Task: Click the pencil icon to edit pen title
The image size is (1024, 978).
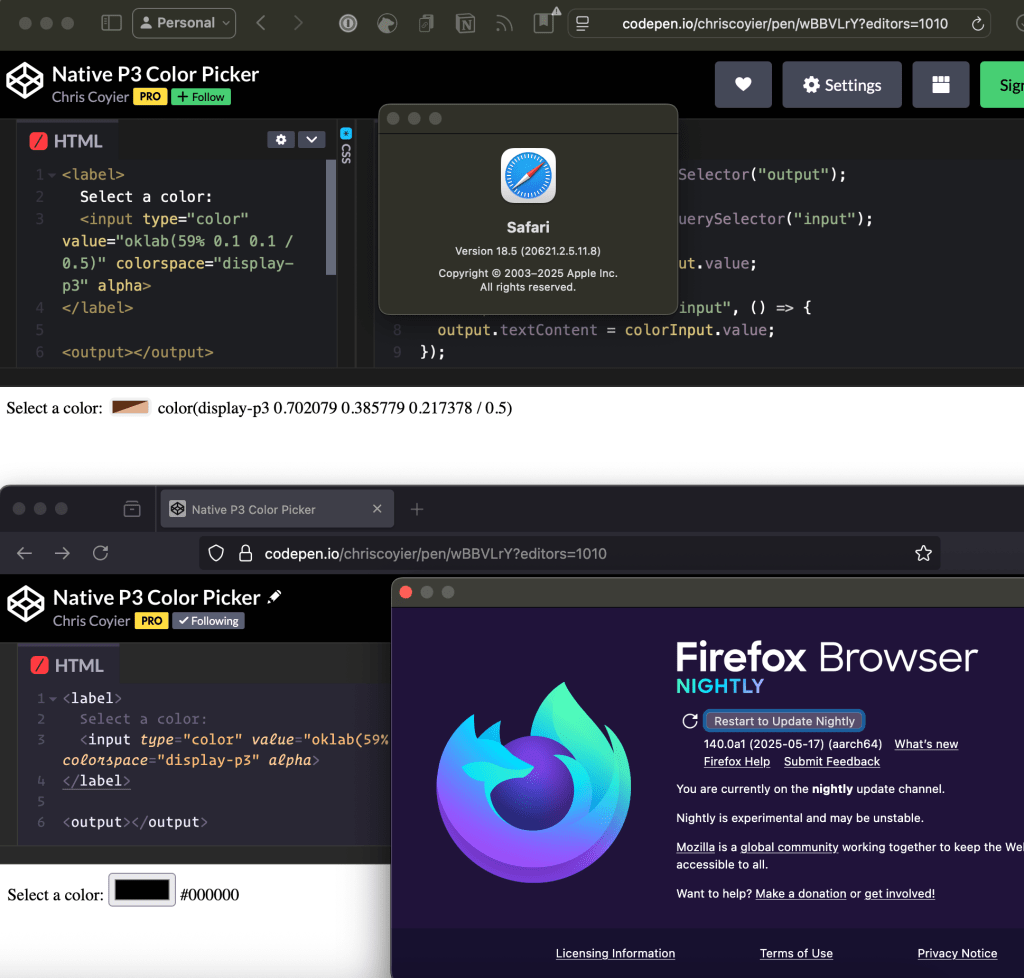Action: coord(275,597)
